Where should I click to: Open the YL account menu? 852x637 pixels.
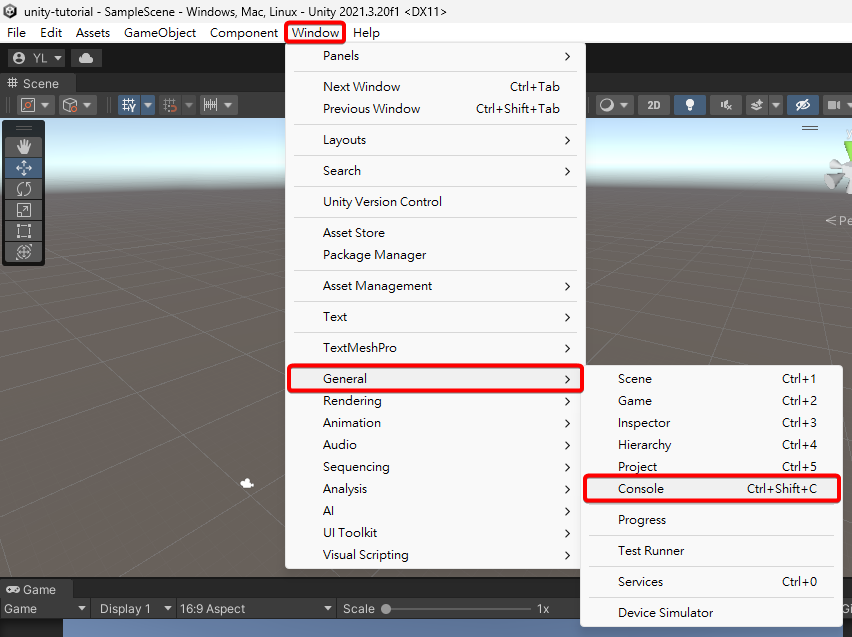click(37, 58)
